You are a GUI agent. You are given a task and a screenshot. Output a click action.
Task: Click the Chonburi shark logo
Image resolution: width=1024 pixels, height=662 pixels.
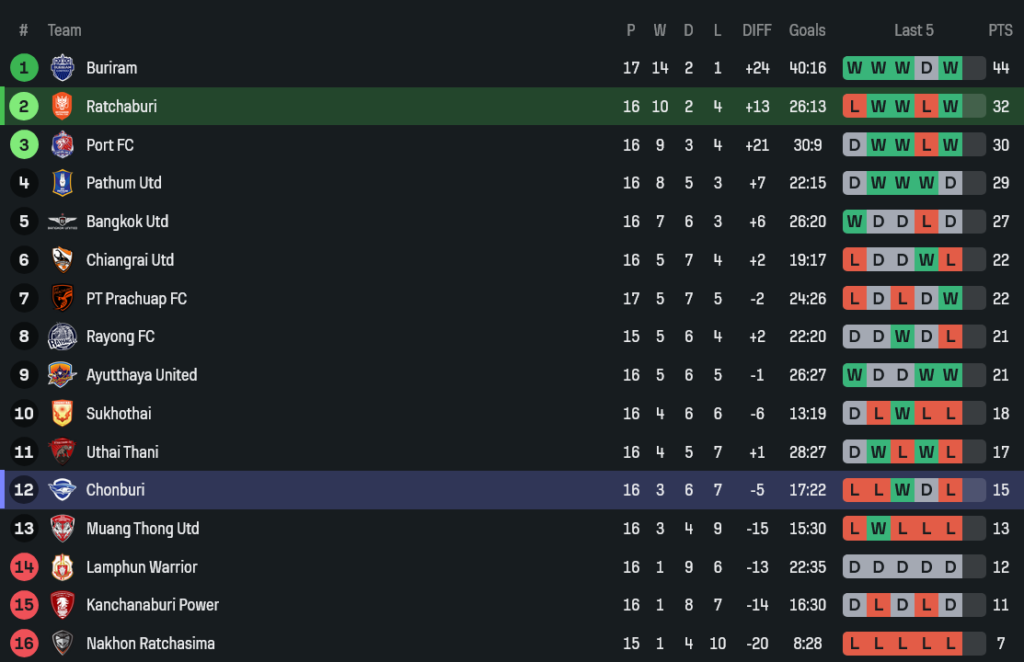62,490
